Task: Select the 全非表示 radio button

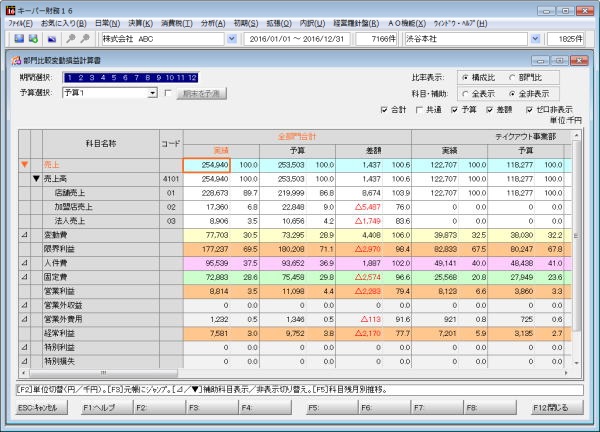Action: point(512,94)
